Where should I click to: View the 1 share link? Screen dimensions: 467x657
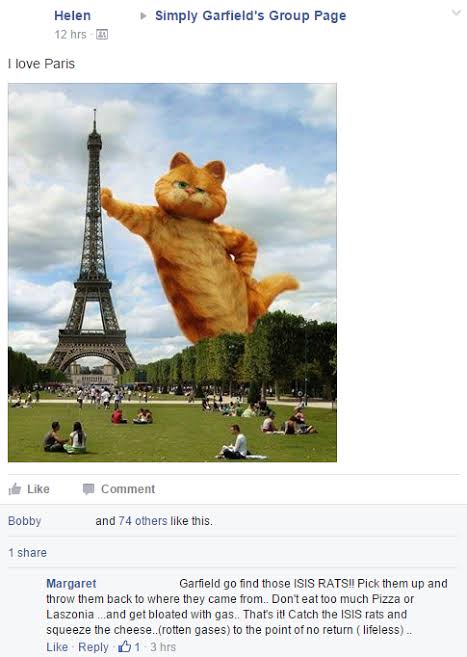[27, 553]
